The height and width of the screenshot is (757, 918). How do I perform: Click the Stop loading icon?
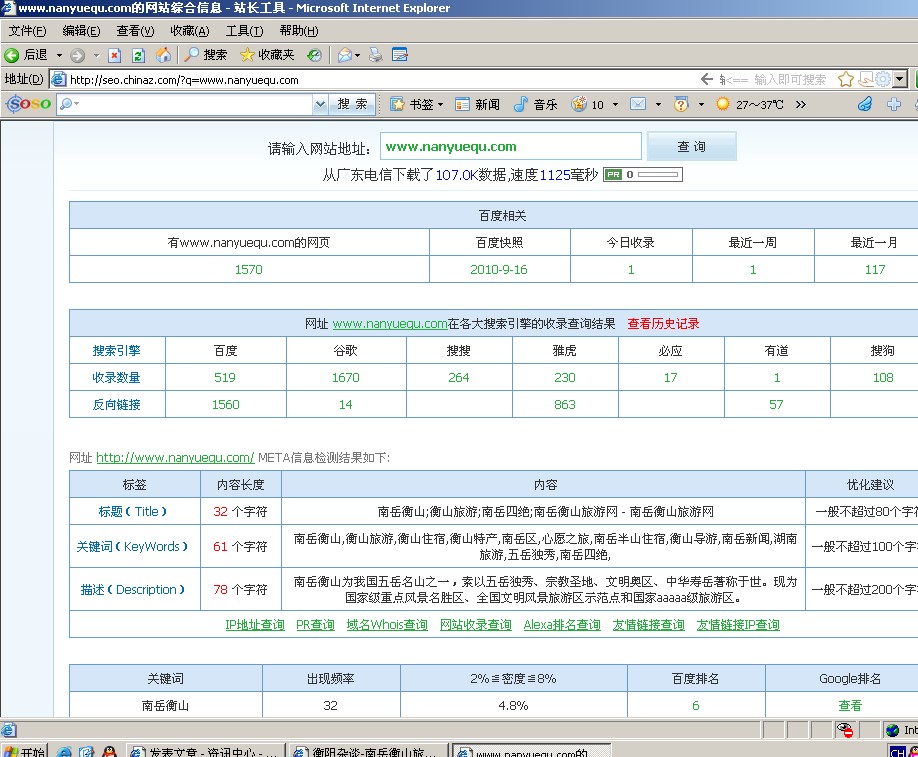pos(115,56)
